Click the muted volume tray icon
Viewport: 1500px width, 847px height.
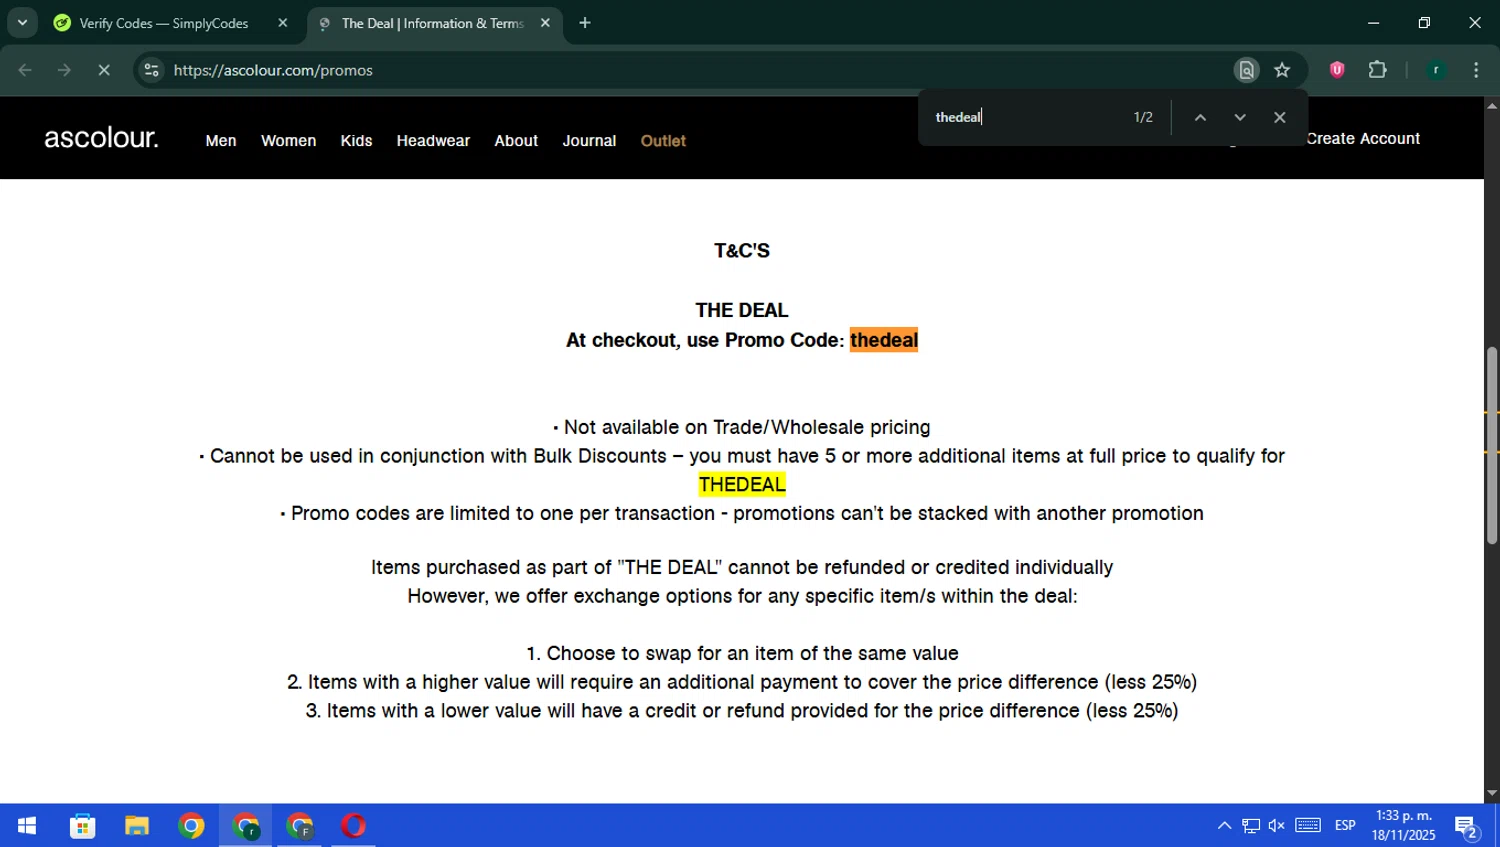click(1277, 826)
